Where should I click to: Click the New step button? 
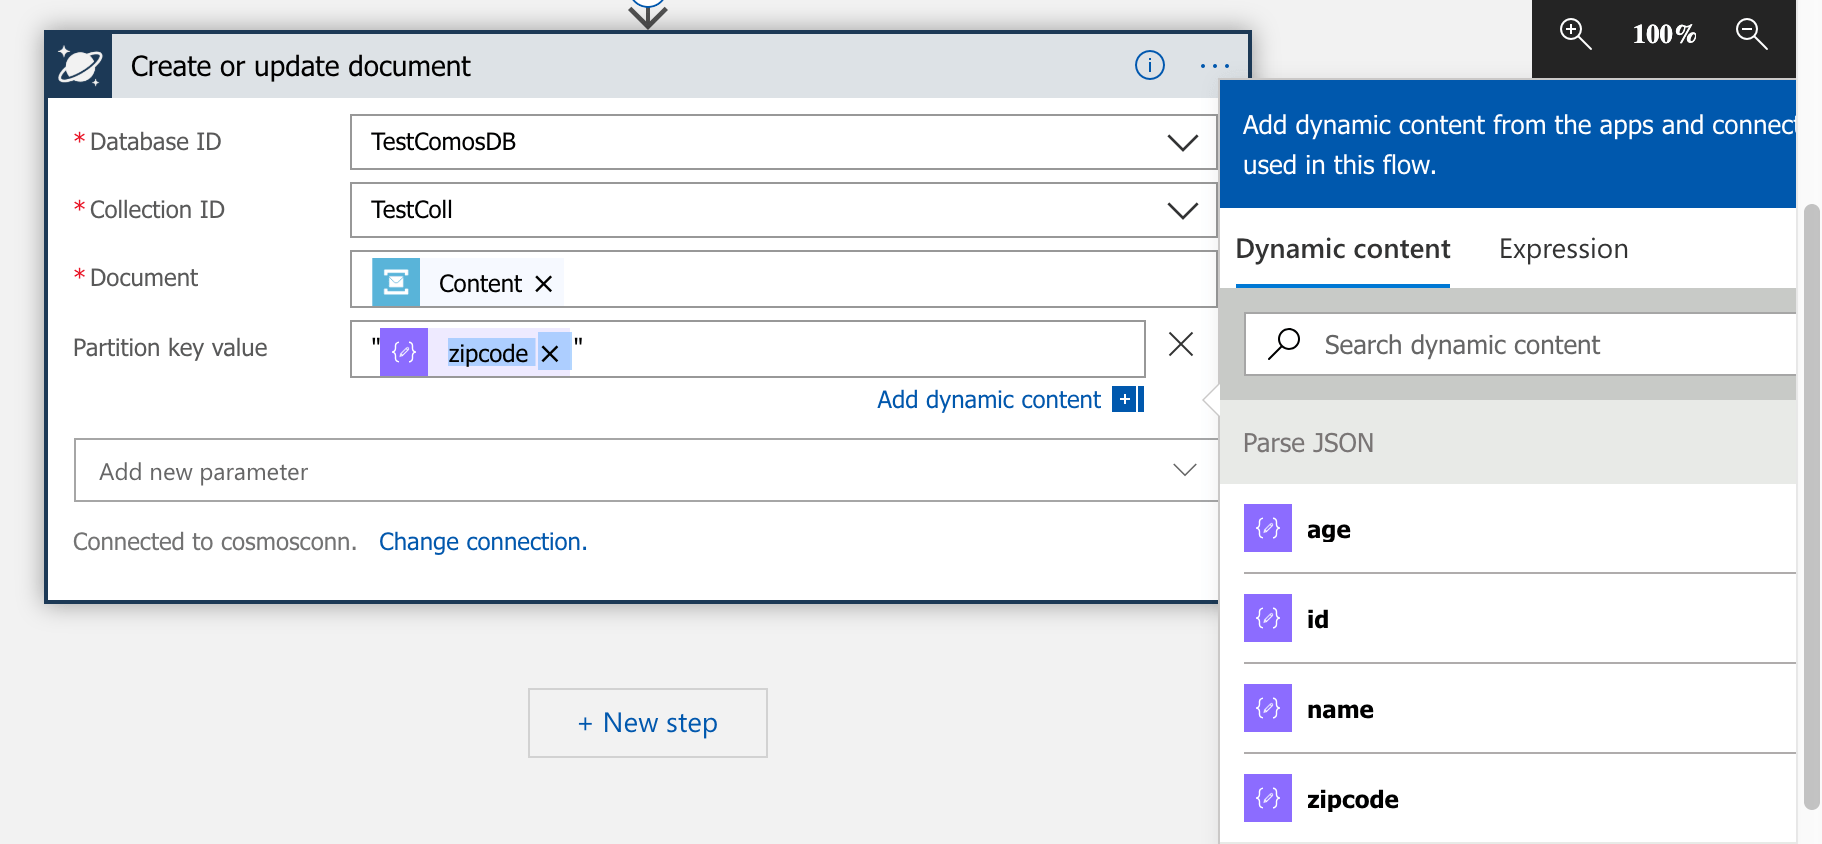[x=648, y=723]
